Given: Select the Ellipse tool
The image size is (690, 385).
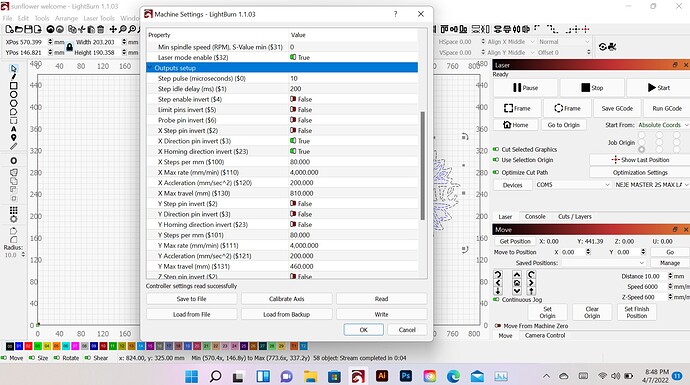Looking at the screenshot, I should click(14, 94).
